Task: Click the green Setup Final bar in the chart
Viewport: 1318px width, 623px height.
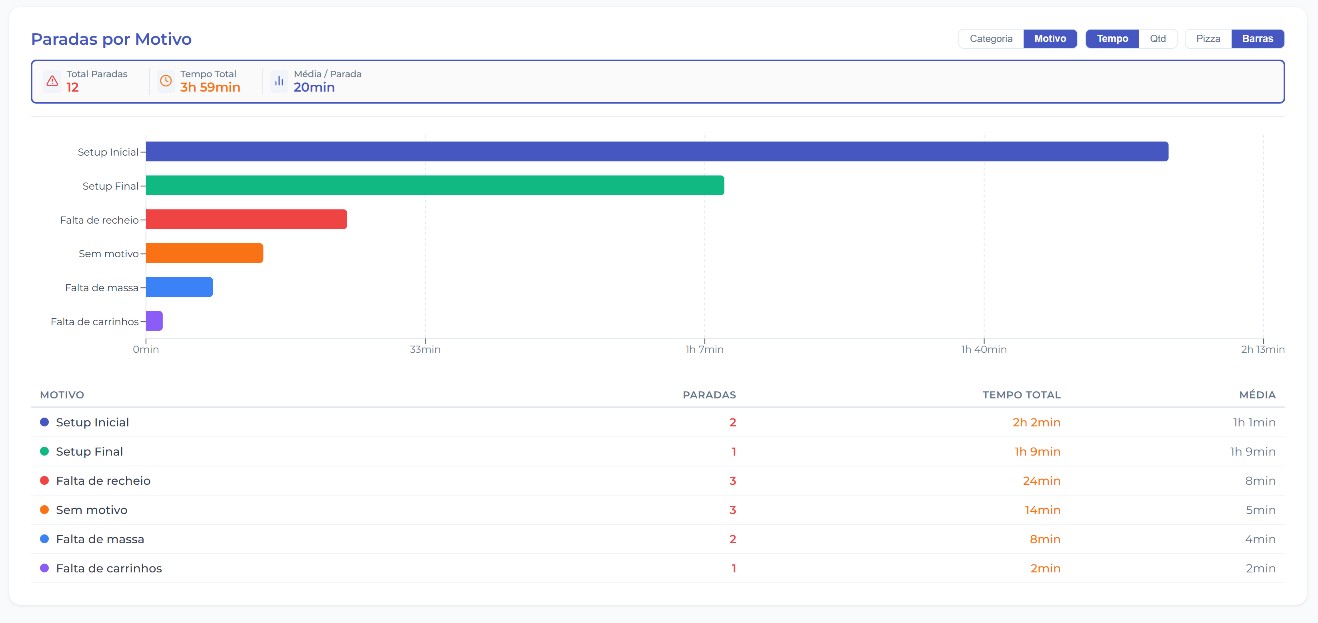Action: pyautogui.click(x=435, y=185)
